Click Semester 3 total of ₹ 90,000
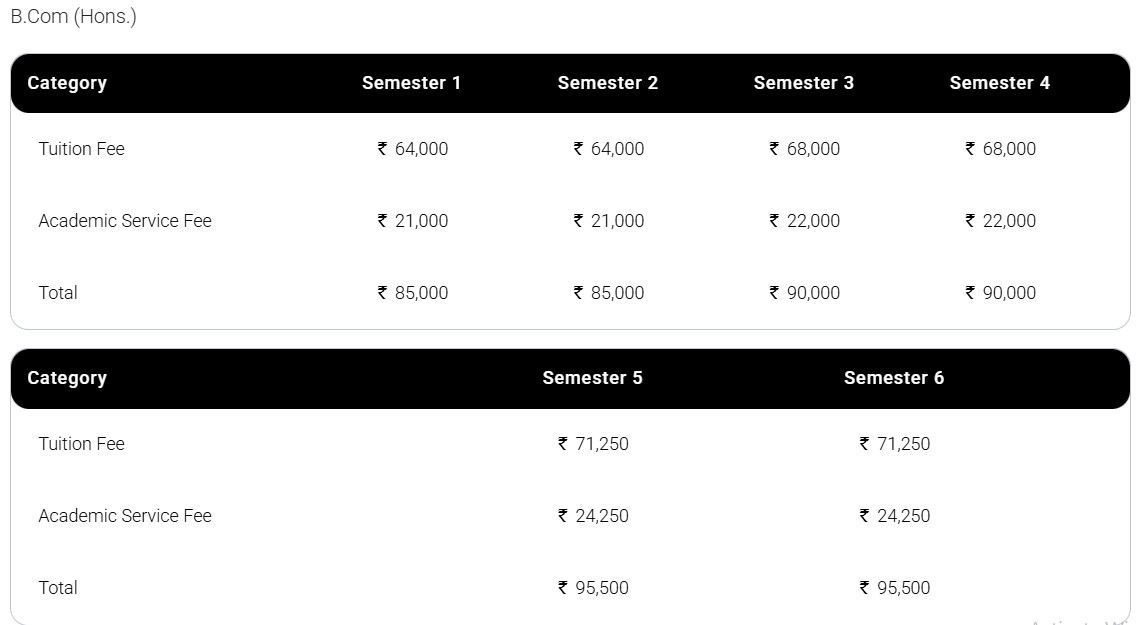The image size is (1141, 625). [805, 293]
